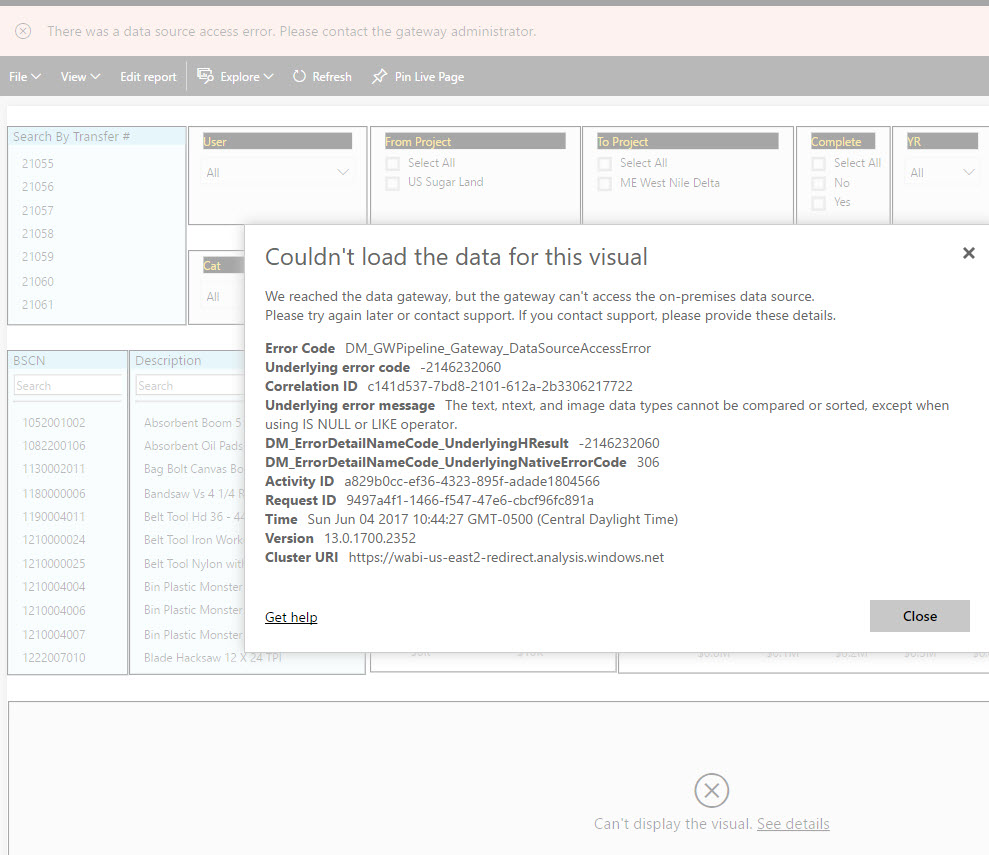
Task: Click Description search input field
Action: [x=190, y=385]
